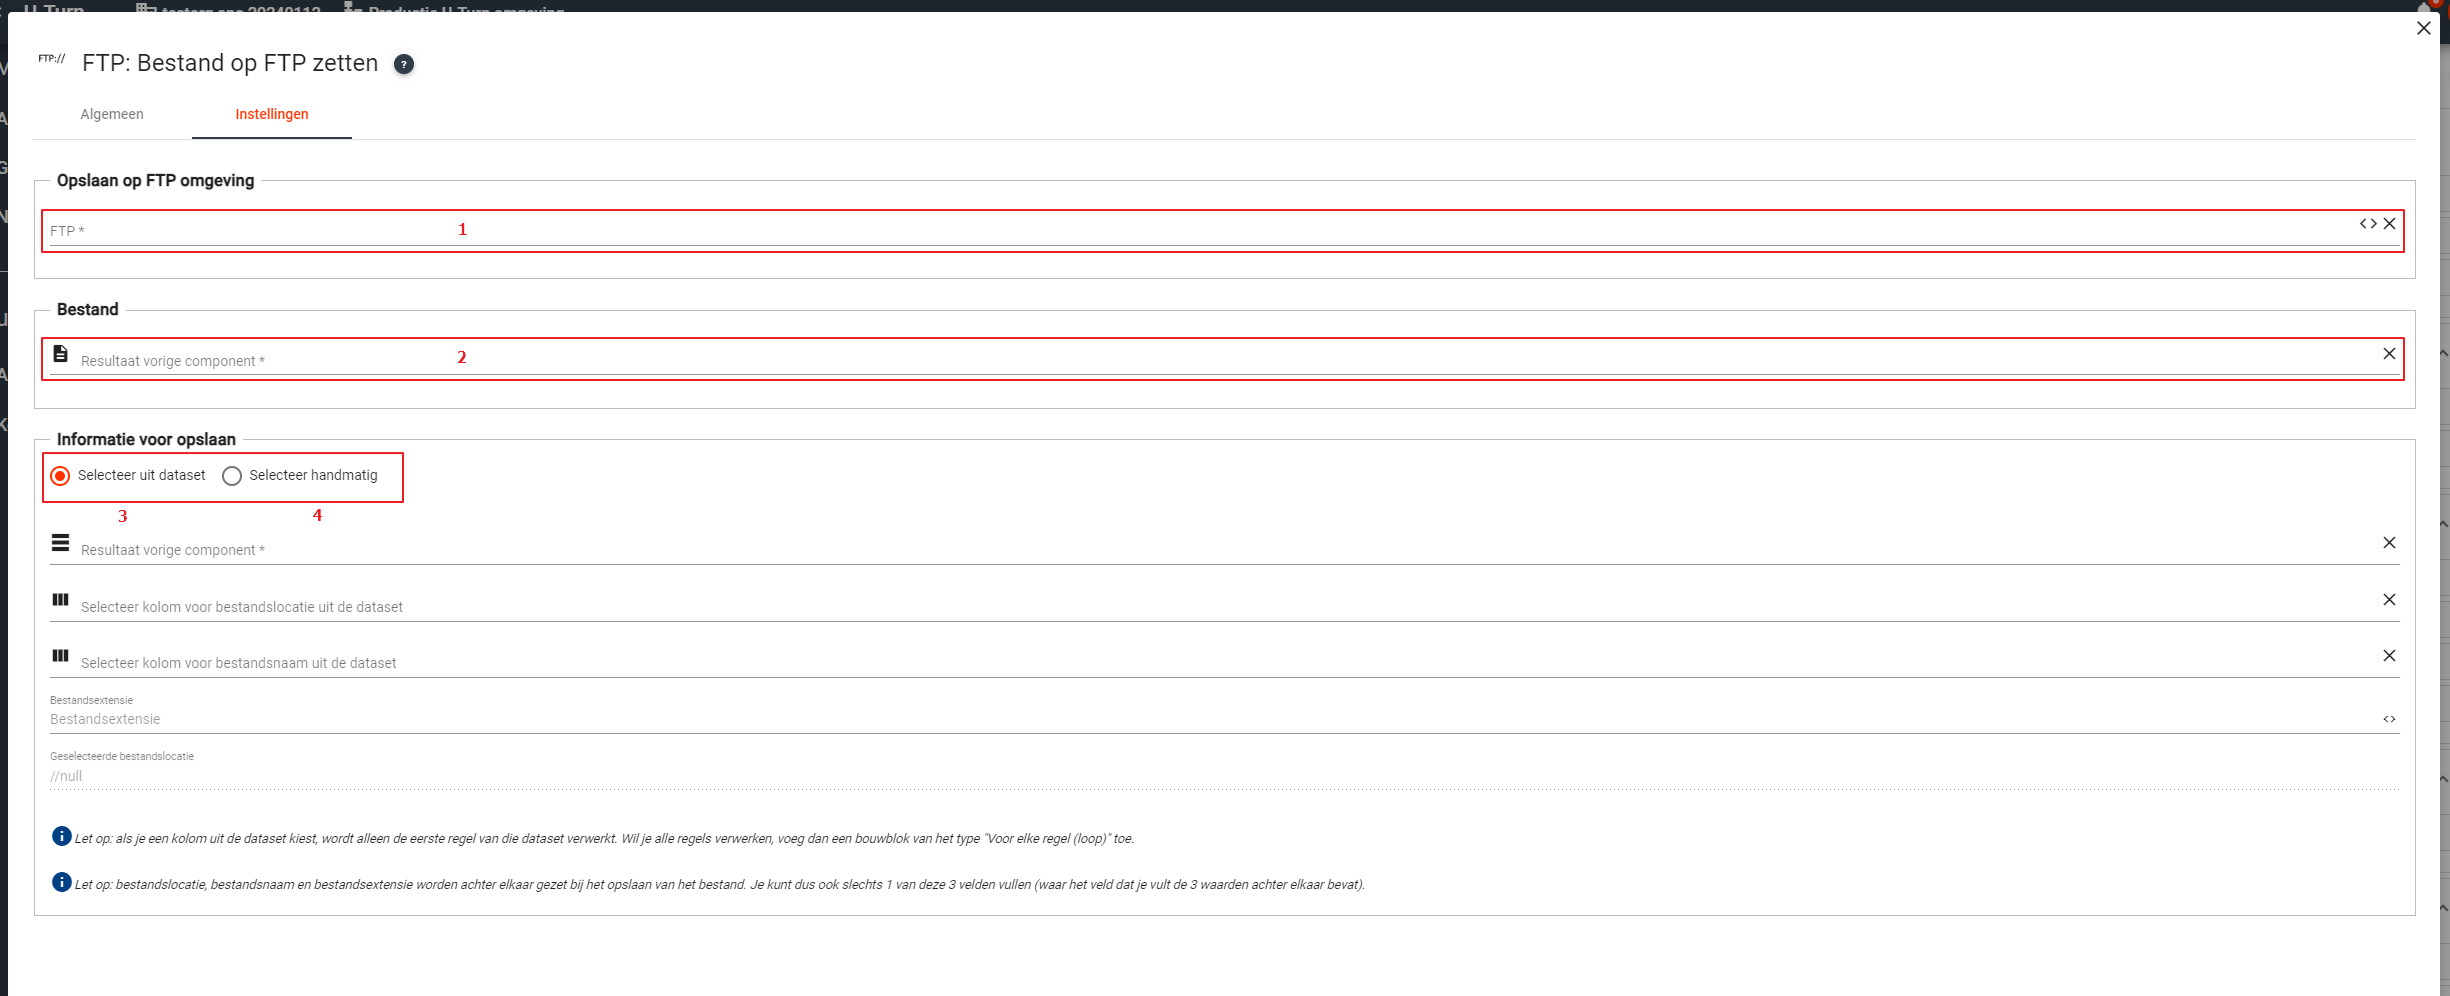
Task: Select the 'Selecteer uit dataset' radio button
Action: pos(61,476)
